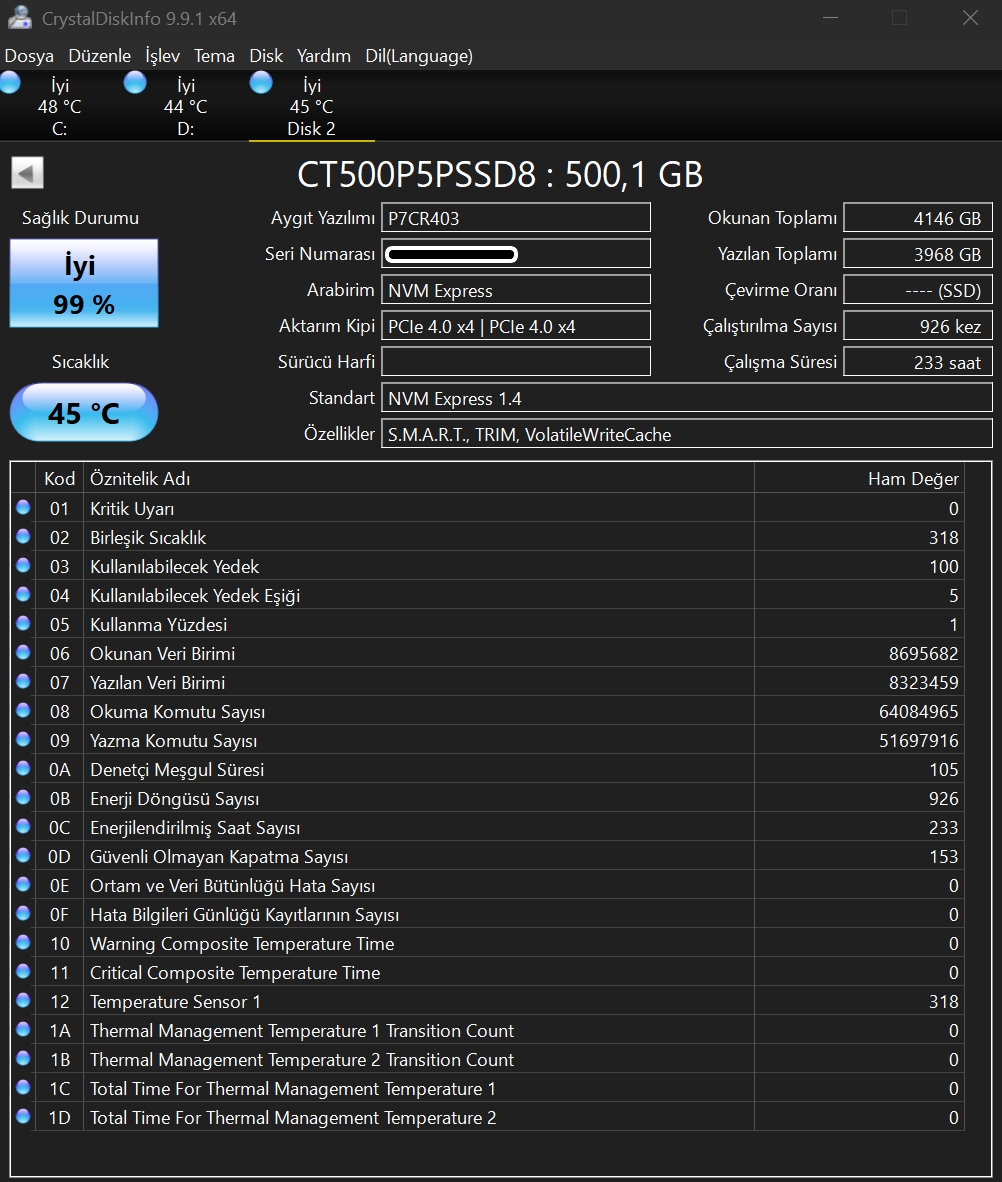Click the D: drive health status orb

[135, 82]
